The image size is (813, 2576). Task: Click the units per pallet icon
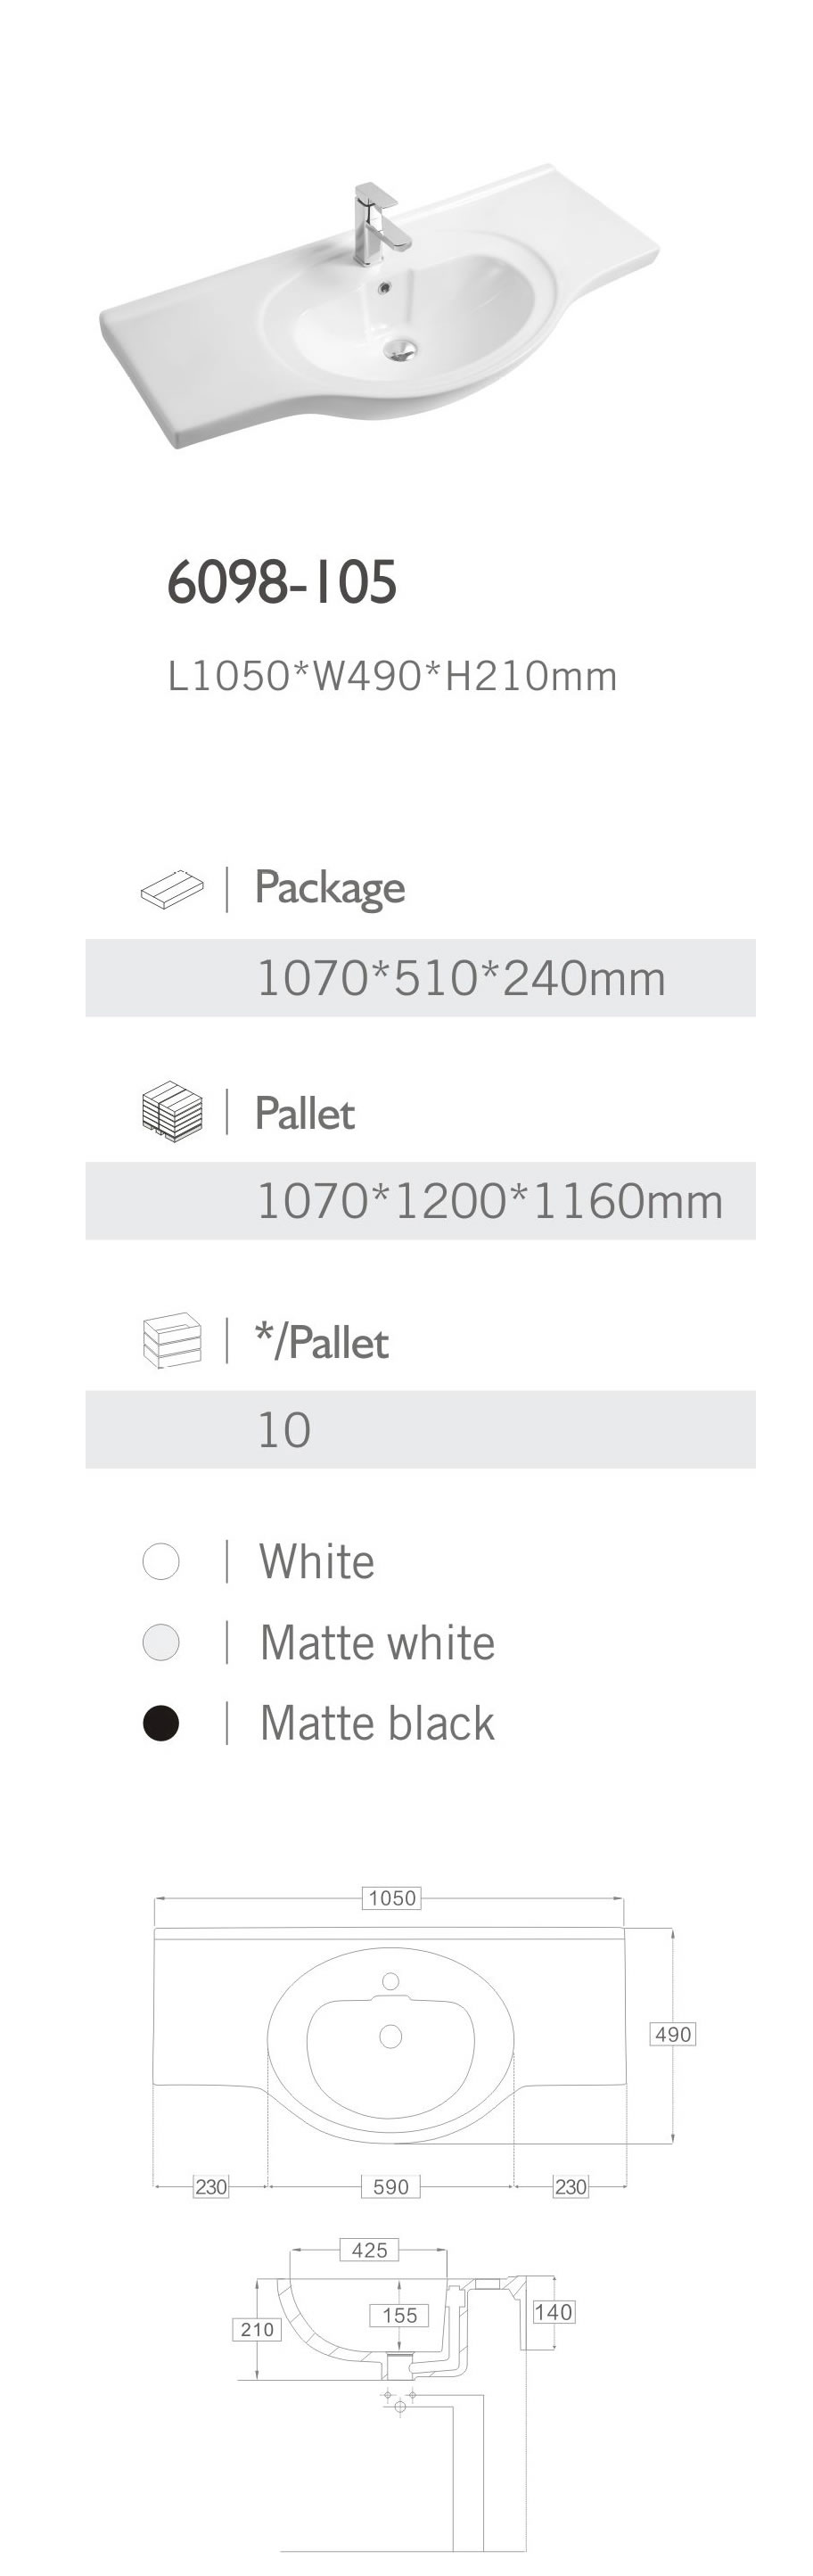point(171,1340)
